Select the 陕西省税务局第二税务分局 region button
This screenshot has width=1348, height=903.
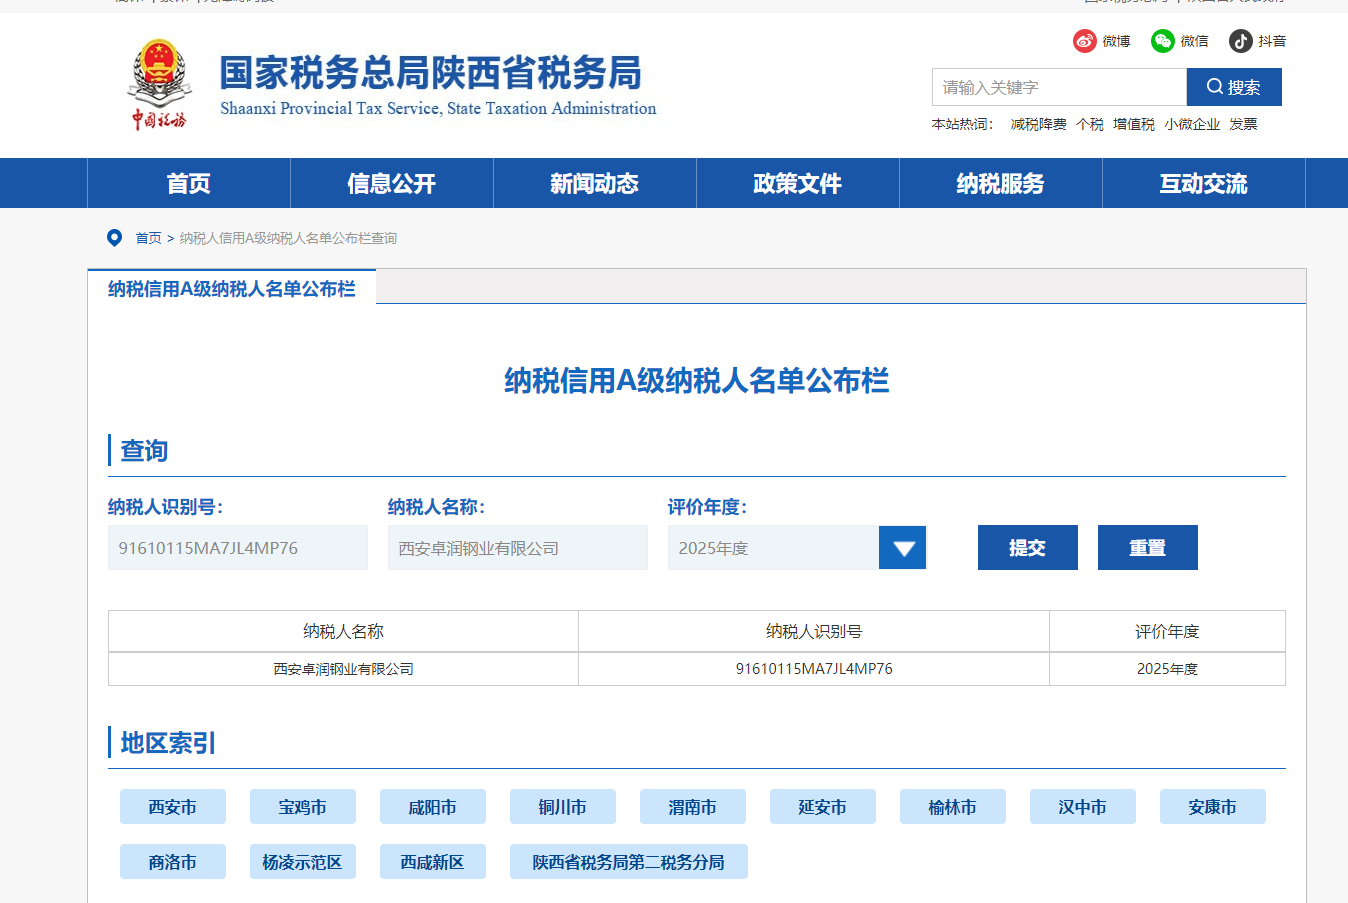click(629, 862)
